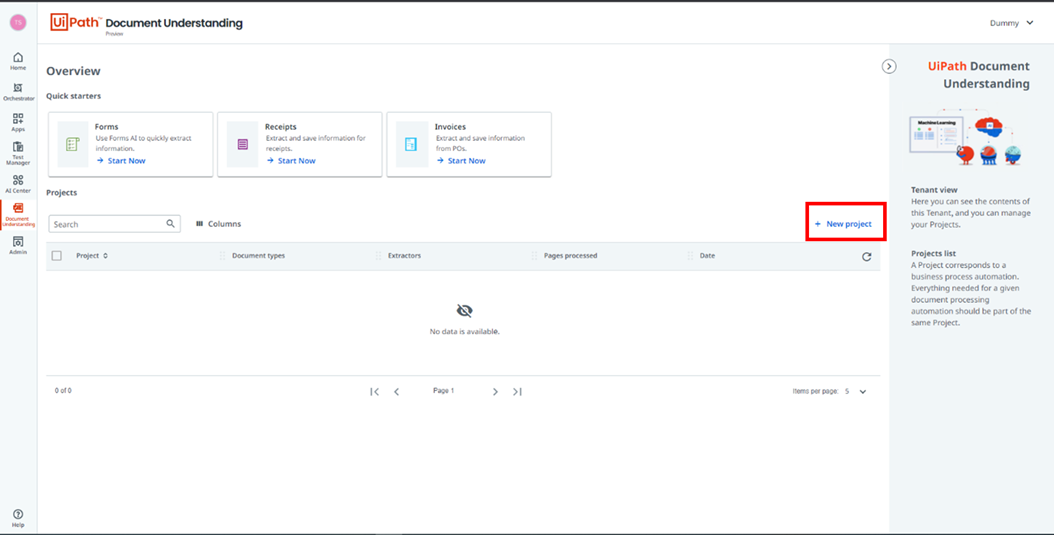The width and height of the screenshot is (1054, 535).
Task: Click the Pages processed column header
Action: pos(570,255)
